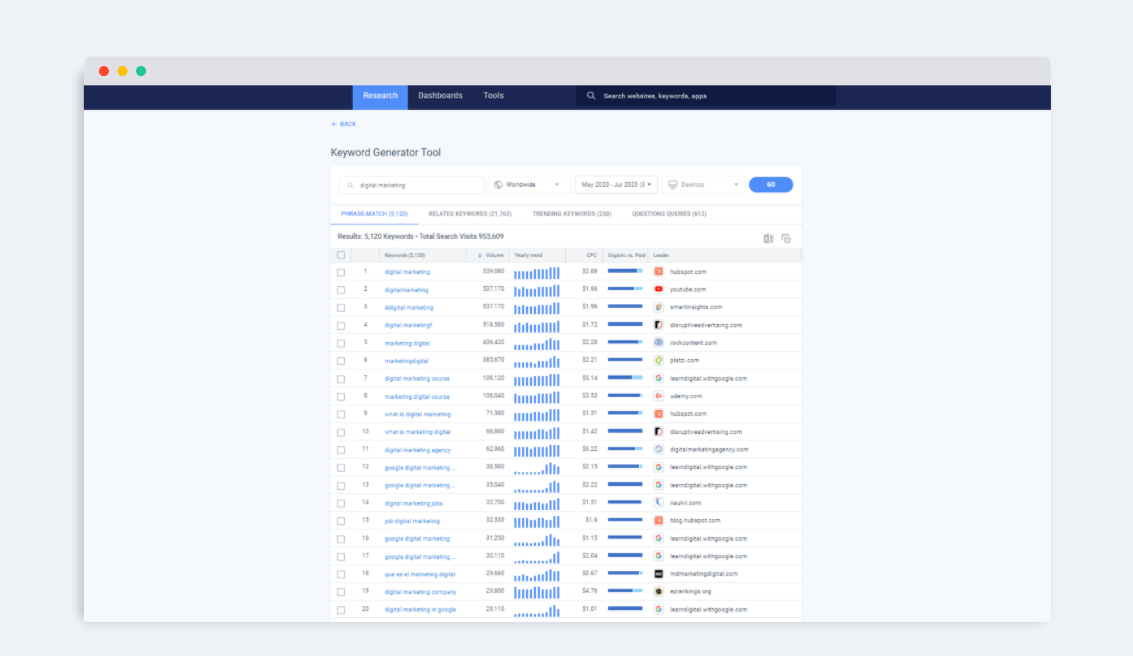Select the checkbox for row 11 digital marketing agency
Image resolution: width=1133 pixels, height=656 pixels.
coord(341,450)
